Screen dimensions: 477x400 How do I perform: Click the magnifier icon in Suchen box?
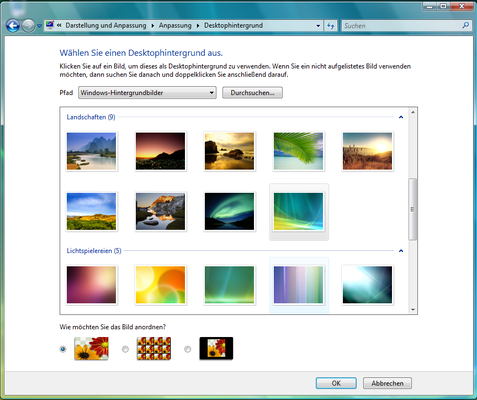pos(465,25)
